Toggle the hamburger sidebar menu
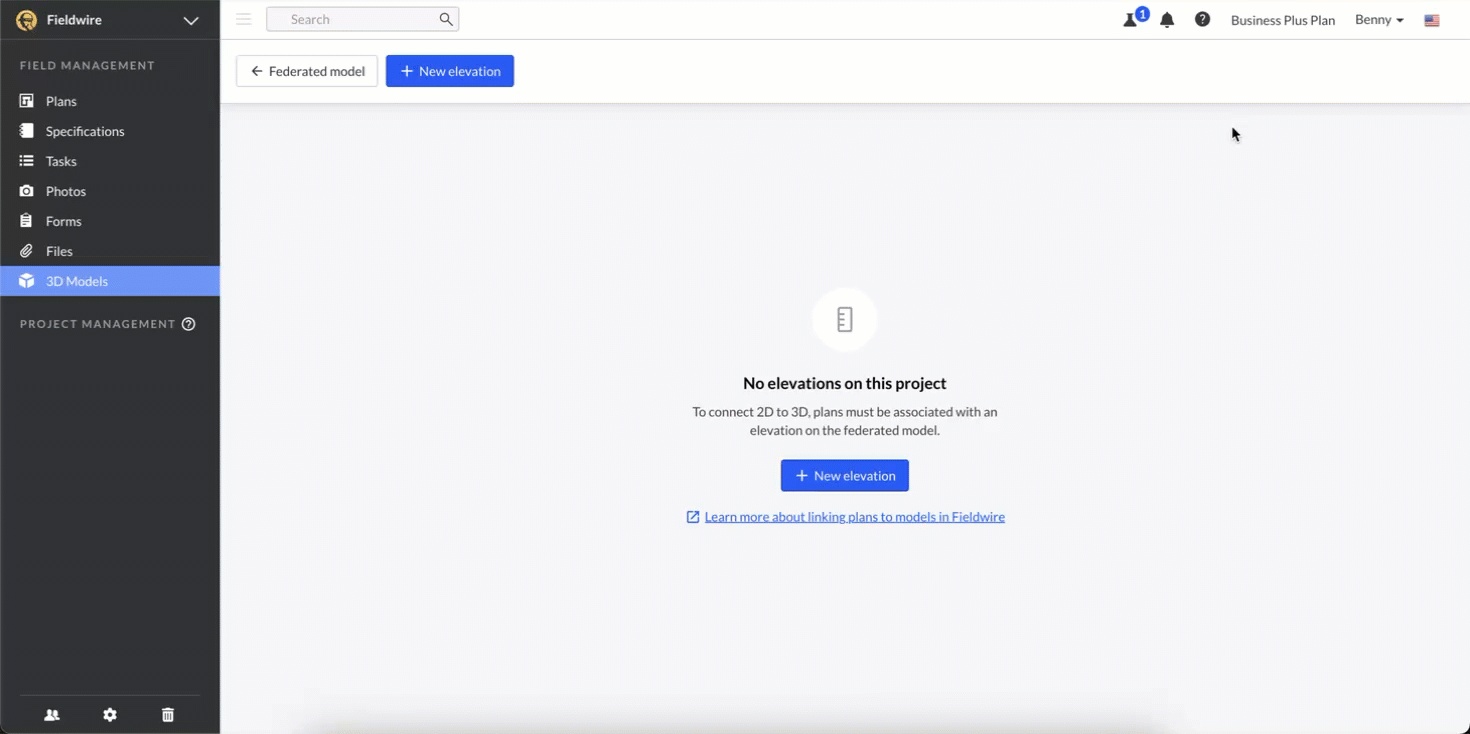This screenshot has width=1470, height=734. pos(243,19)
